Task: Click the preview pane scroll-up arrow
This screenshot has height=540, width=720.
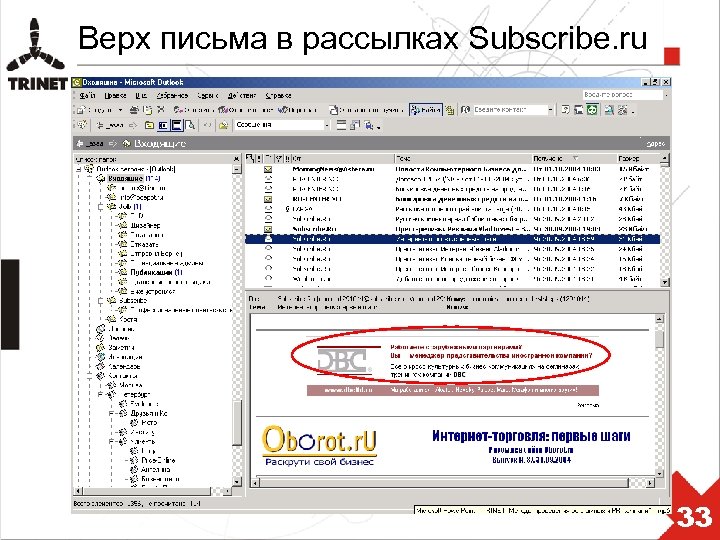Action: coord(660,319)
